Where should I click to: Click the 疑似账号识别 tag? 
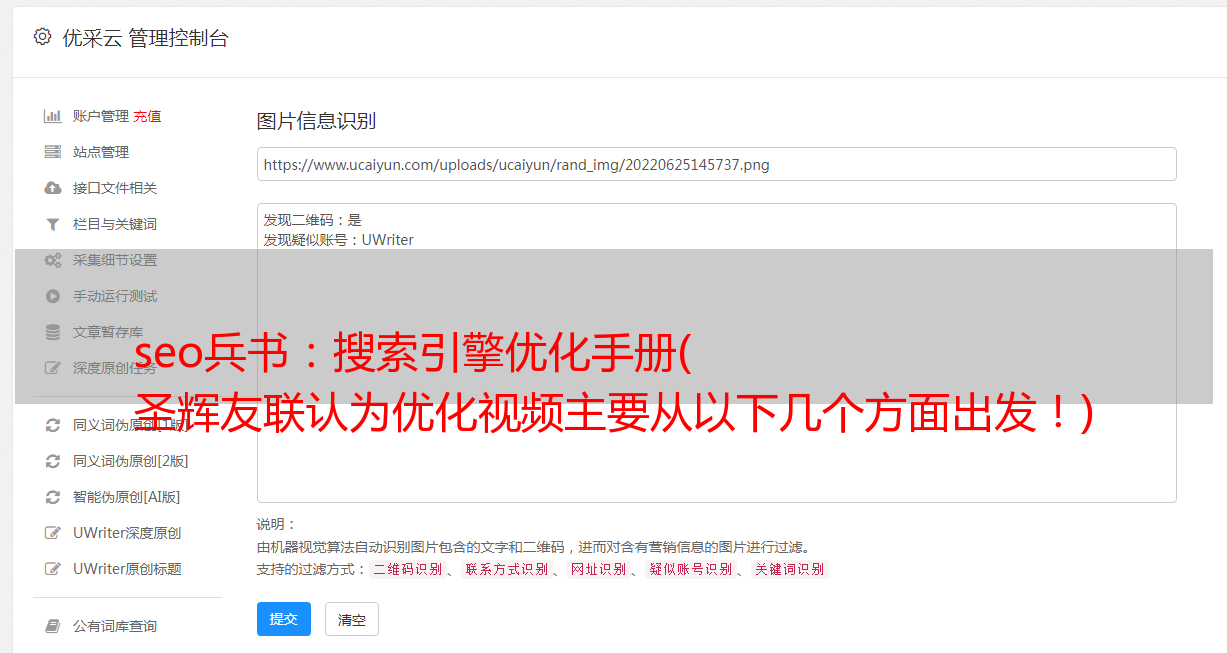(x=690, y=569)
